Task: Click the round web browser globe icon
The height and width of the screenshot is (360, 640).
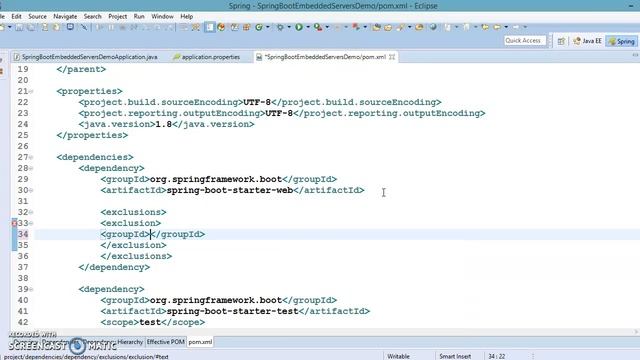Action: (433, 27)
